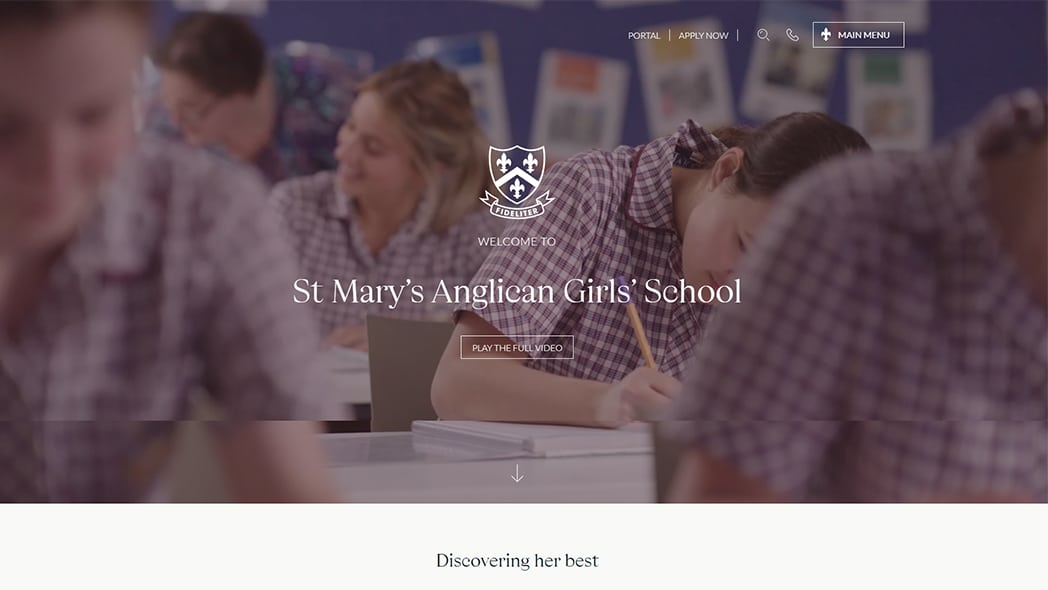
Task: Click the orange poster on the noticeboard
Action: point(578,74)
